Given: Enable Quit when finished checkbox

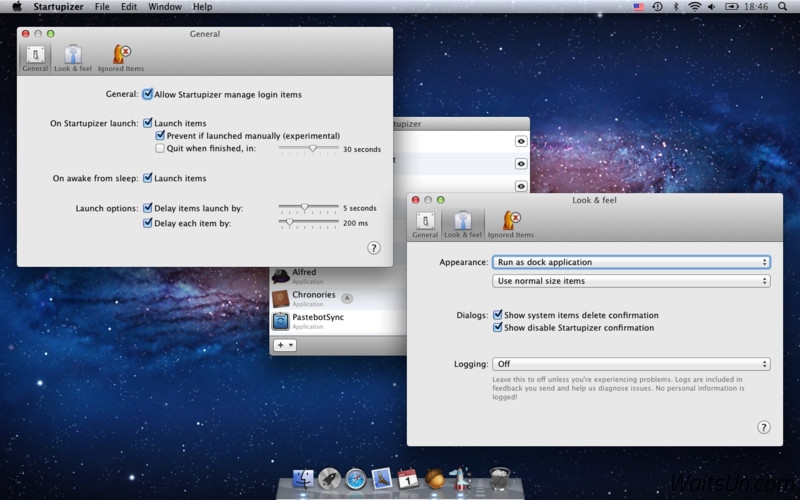Looking at the screenshot, I should (160, 148).
